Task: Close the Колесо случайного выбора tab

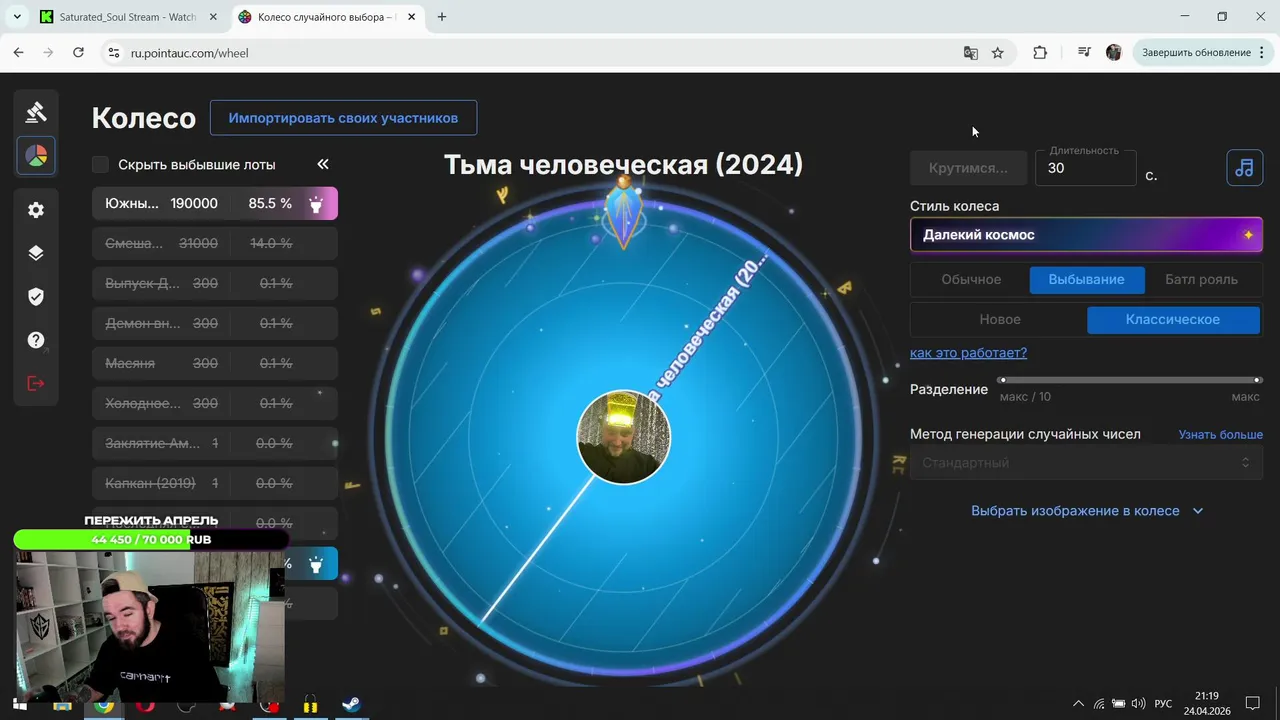Action: click(x=411, y=17)
